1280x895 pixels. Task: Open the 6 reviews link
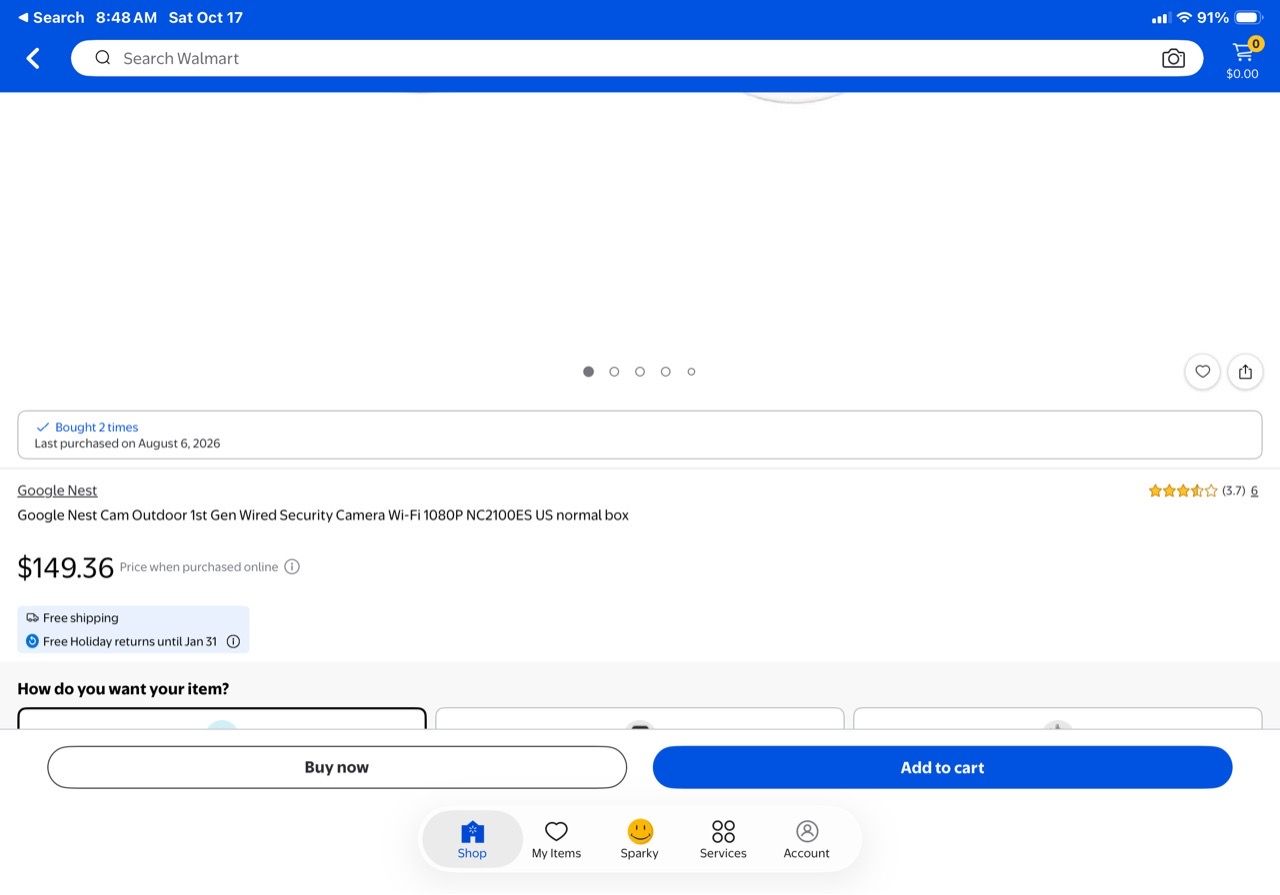[x=1254, y=491]
